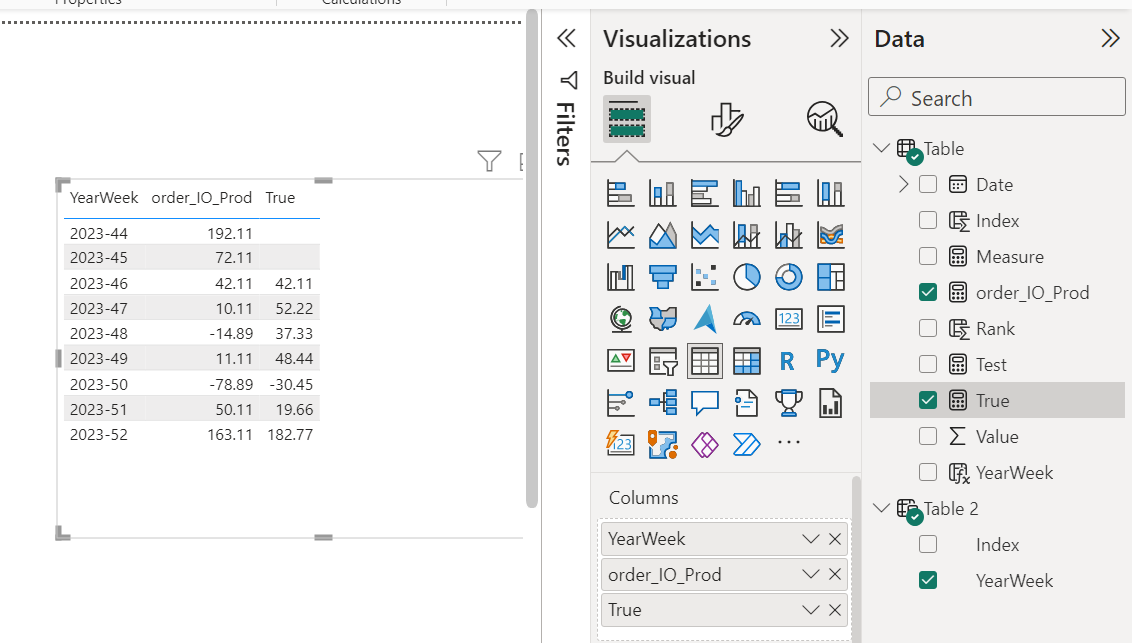
Task: Select the clustered bar chart visual
Action: click(x=705, y=193)
